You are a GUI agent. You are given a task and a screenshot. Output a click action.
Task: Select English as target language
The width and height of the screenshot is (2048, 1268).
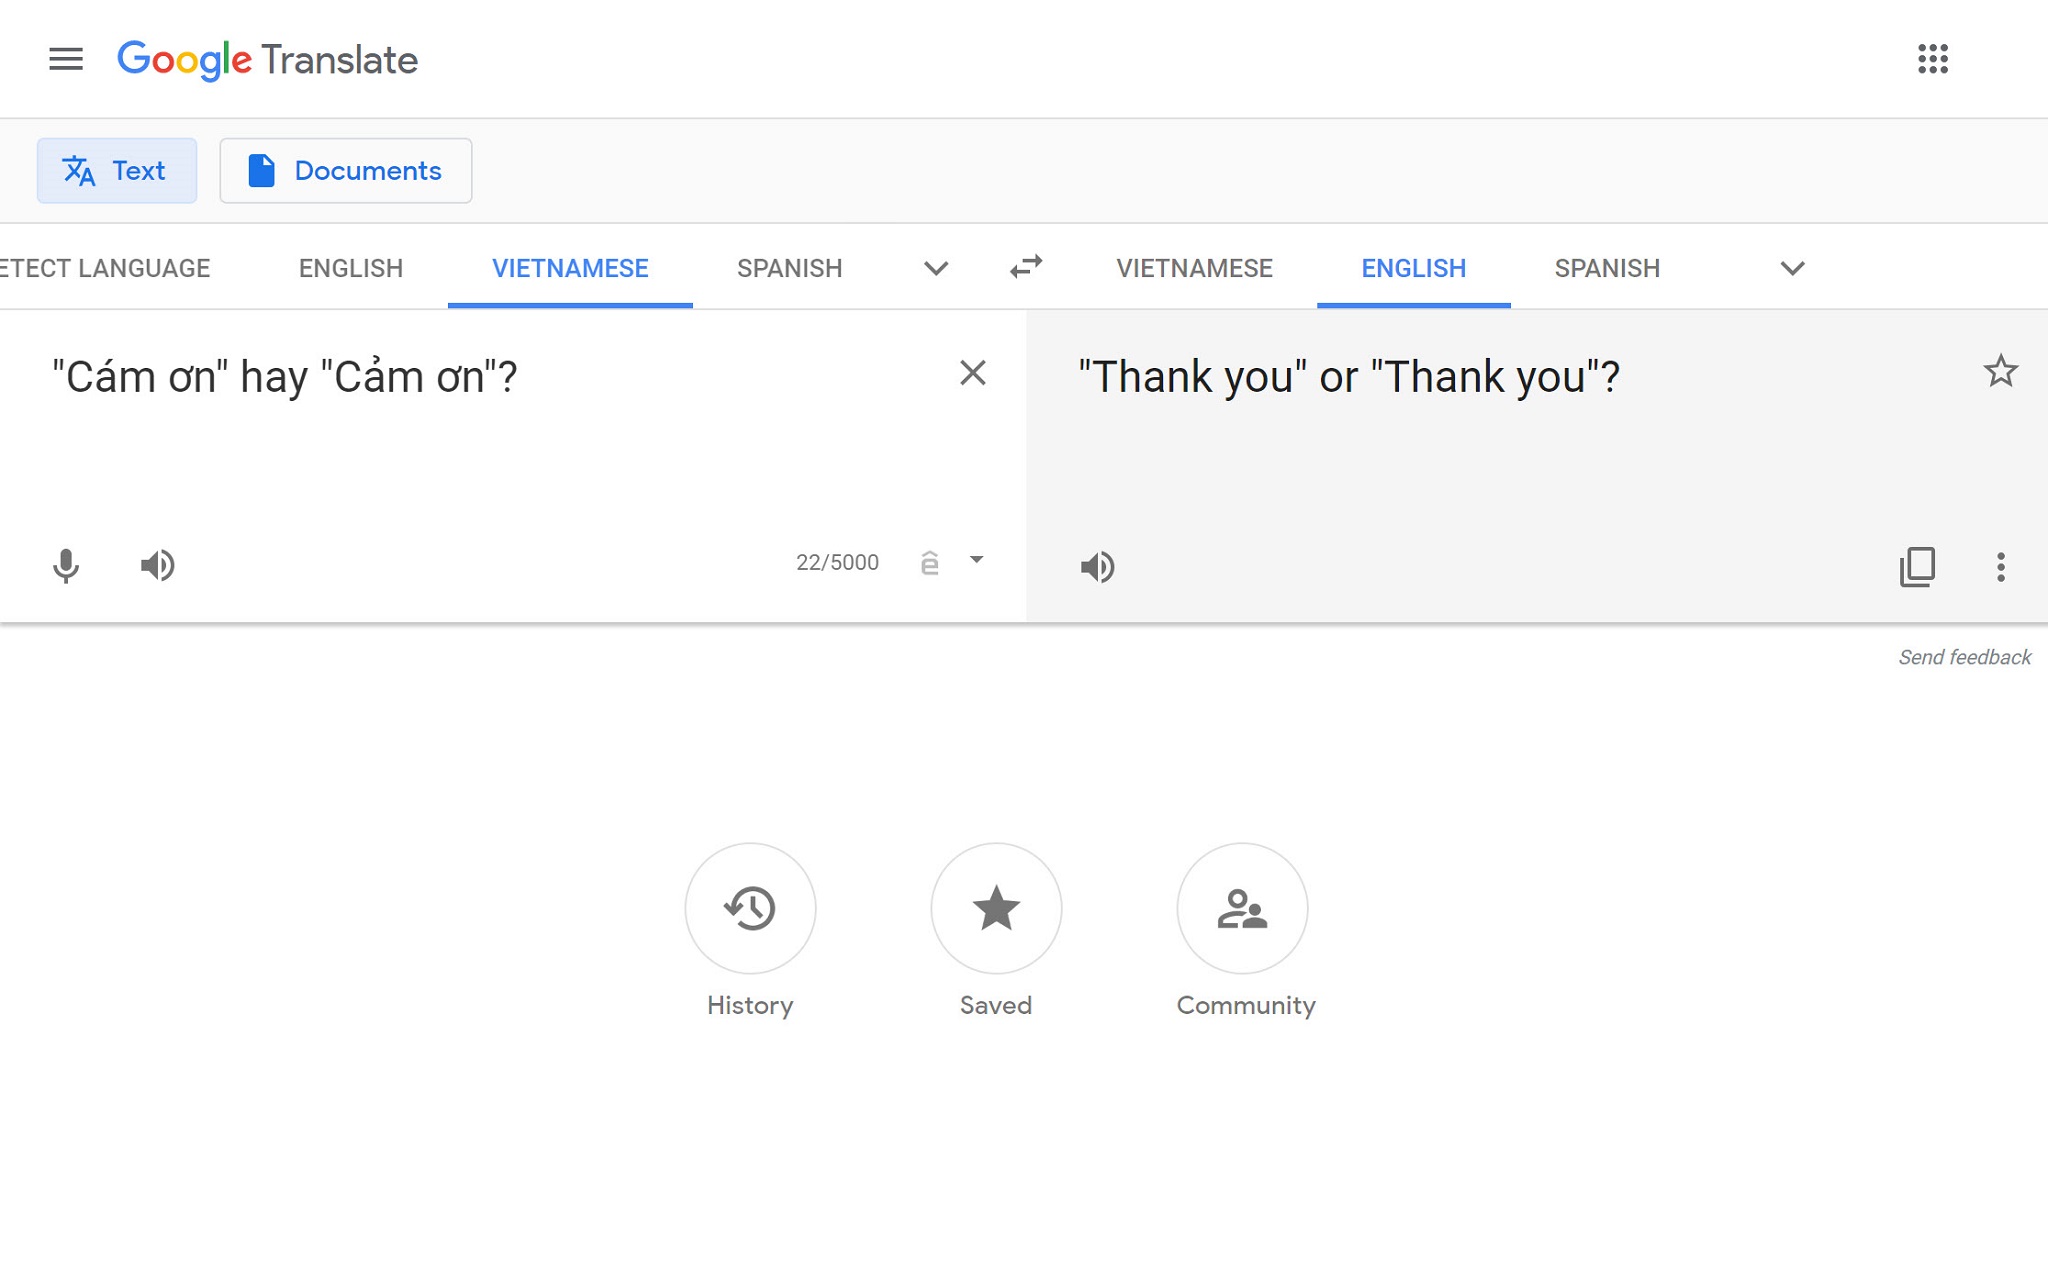(1413, 268)
